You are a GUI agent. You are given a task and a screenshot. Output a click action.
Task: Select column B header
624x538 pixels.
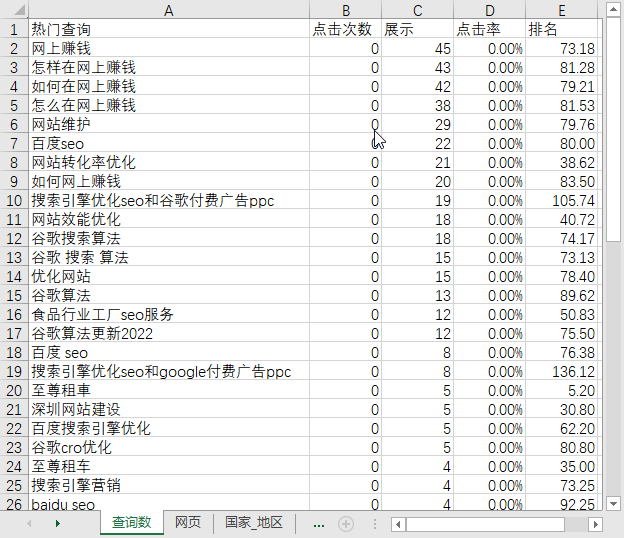[345, 10]
